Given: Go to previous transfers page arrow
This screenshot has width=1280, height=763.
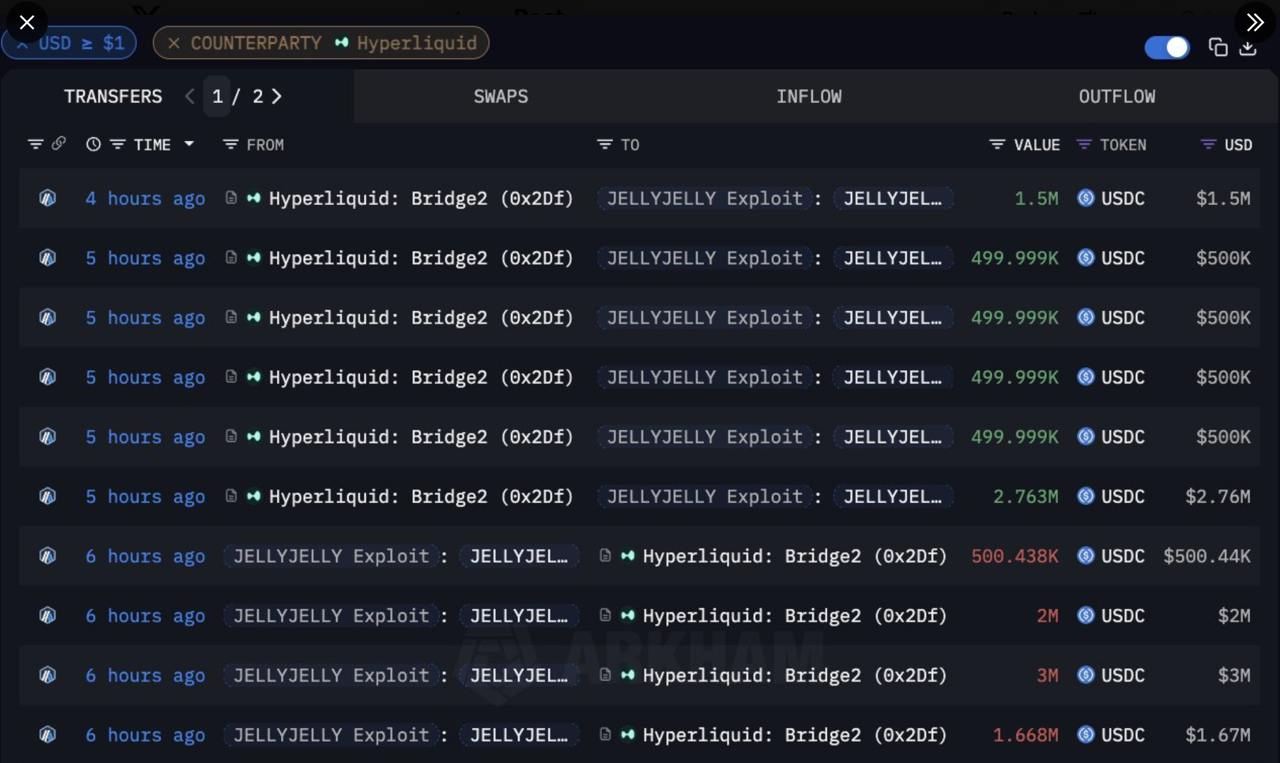Looking at the screenshot, I should tap(190, 96).
